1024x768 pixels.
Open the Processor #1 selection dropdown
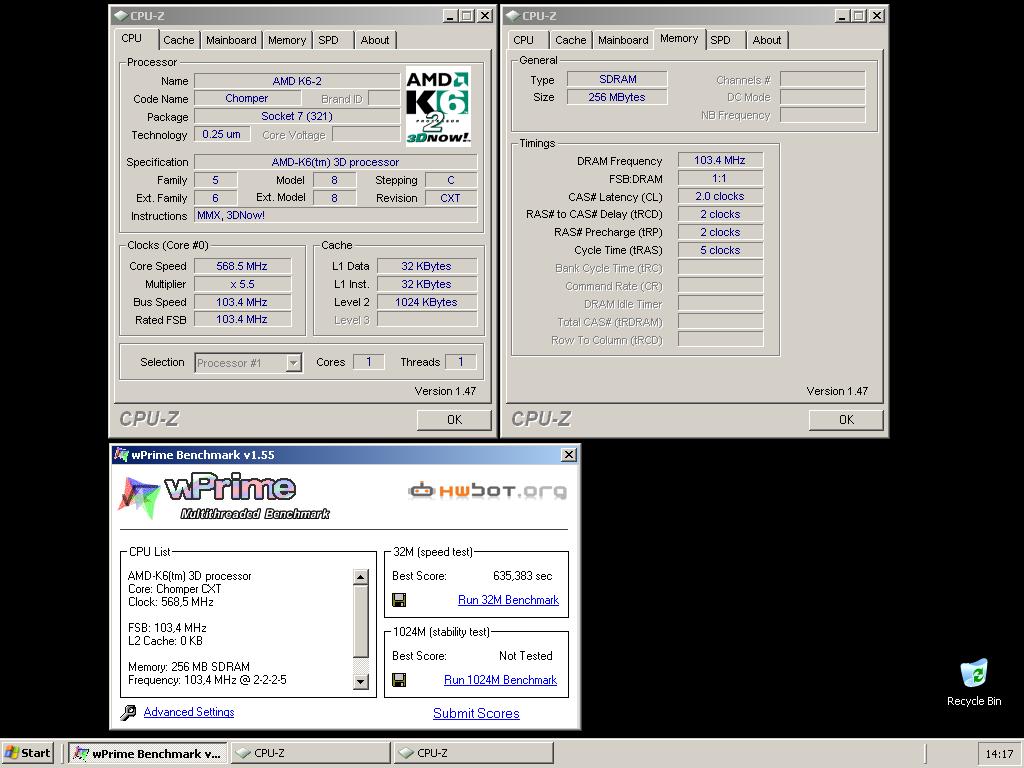tap(294, 362)
